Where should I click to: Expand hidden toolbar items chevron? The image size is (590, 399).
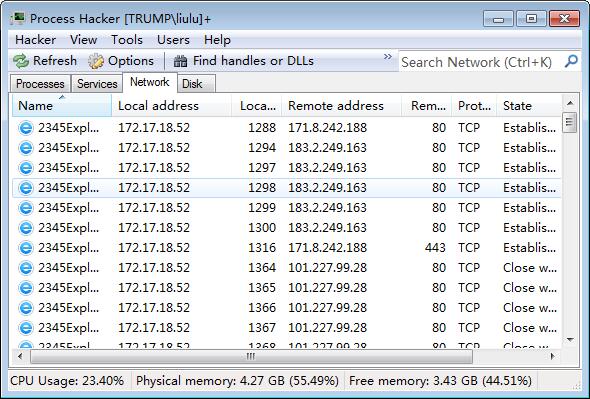click(388, 57)
